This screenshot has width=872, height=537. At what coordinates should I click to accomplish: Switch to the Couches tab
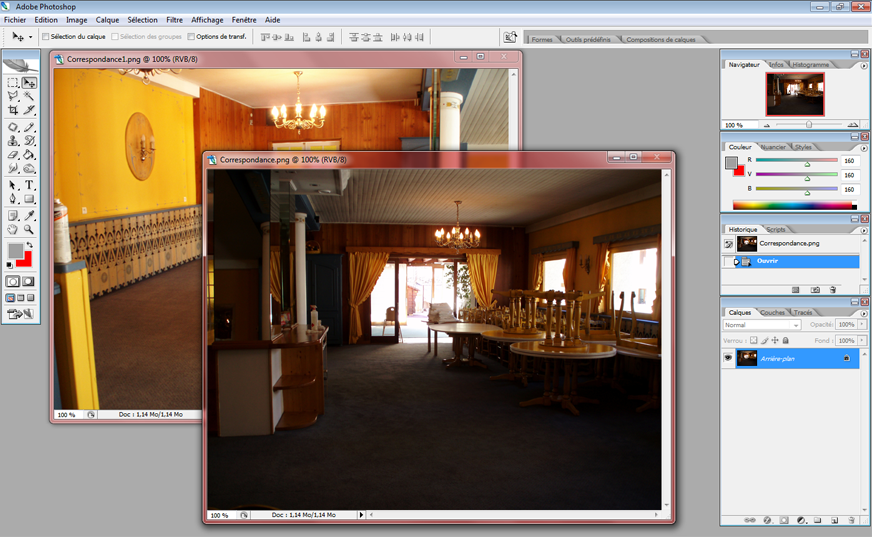pos(772,312)
